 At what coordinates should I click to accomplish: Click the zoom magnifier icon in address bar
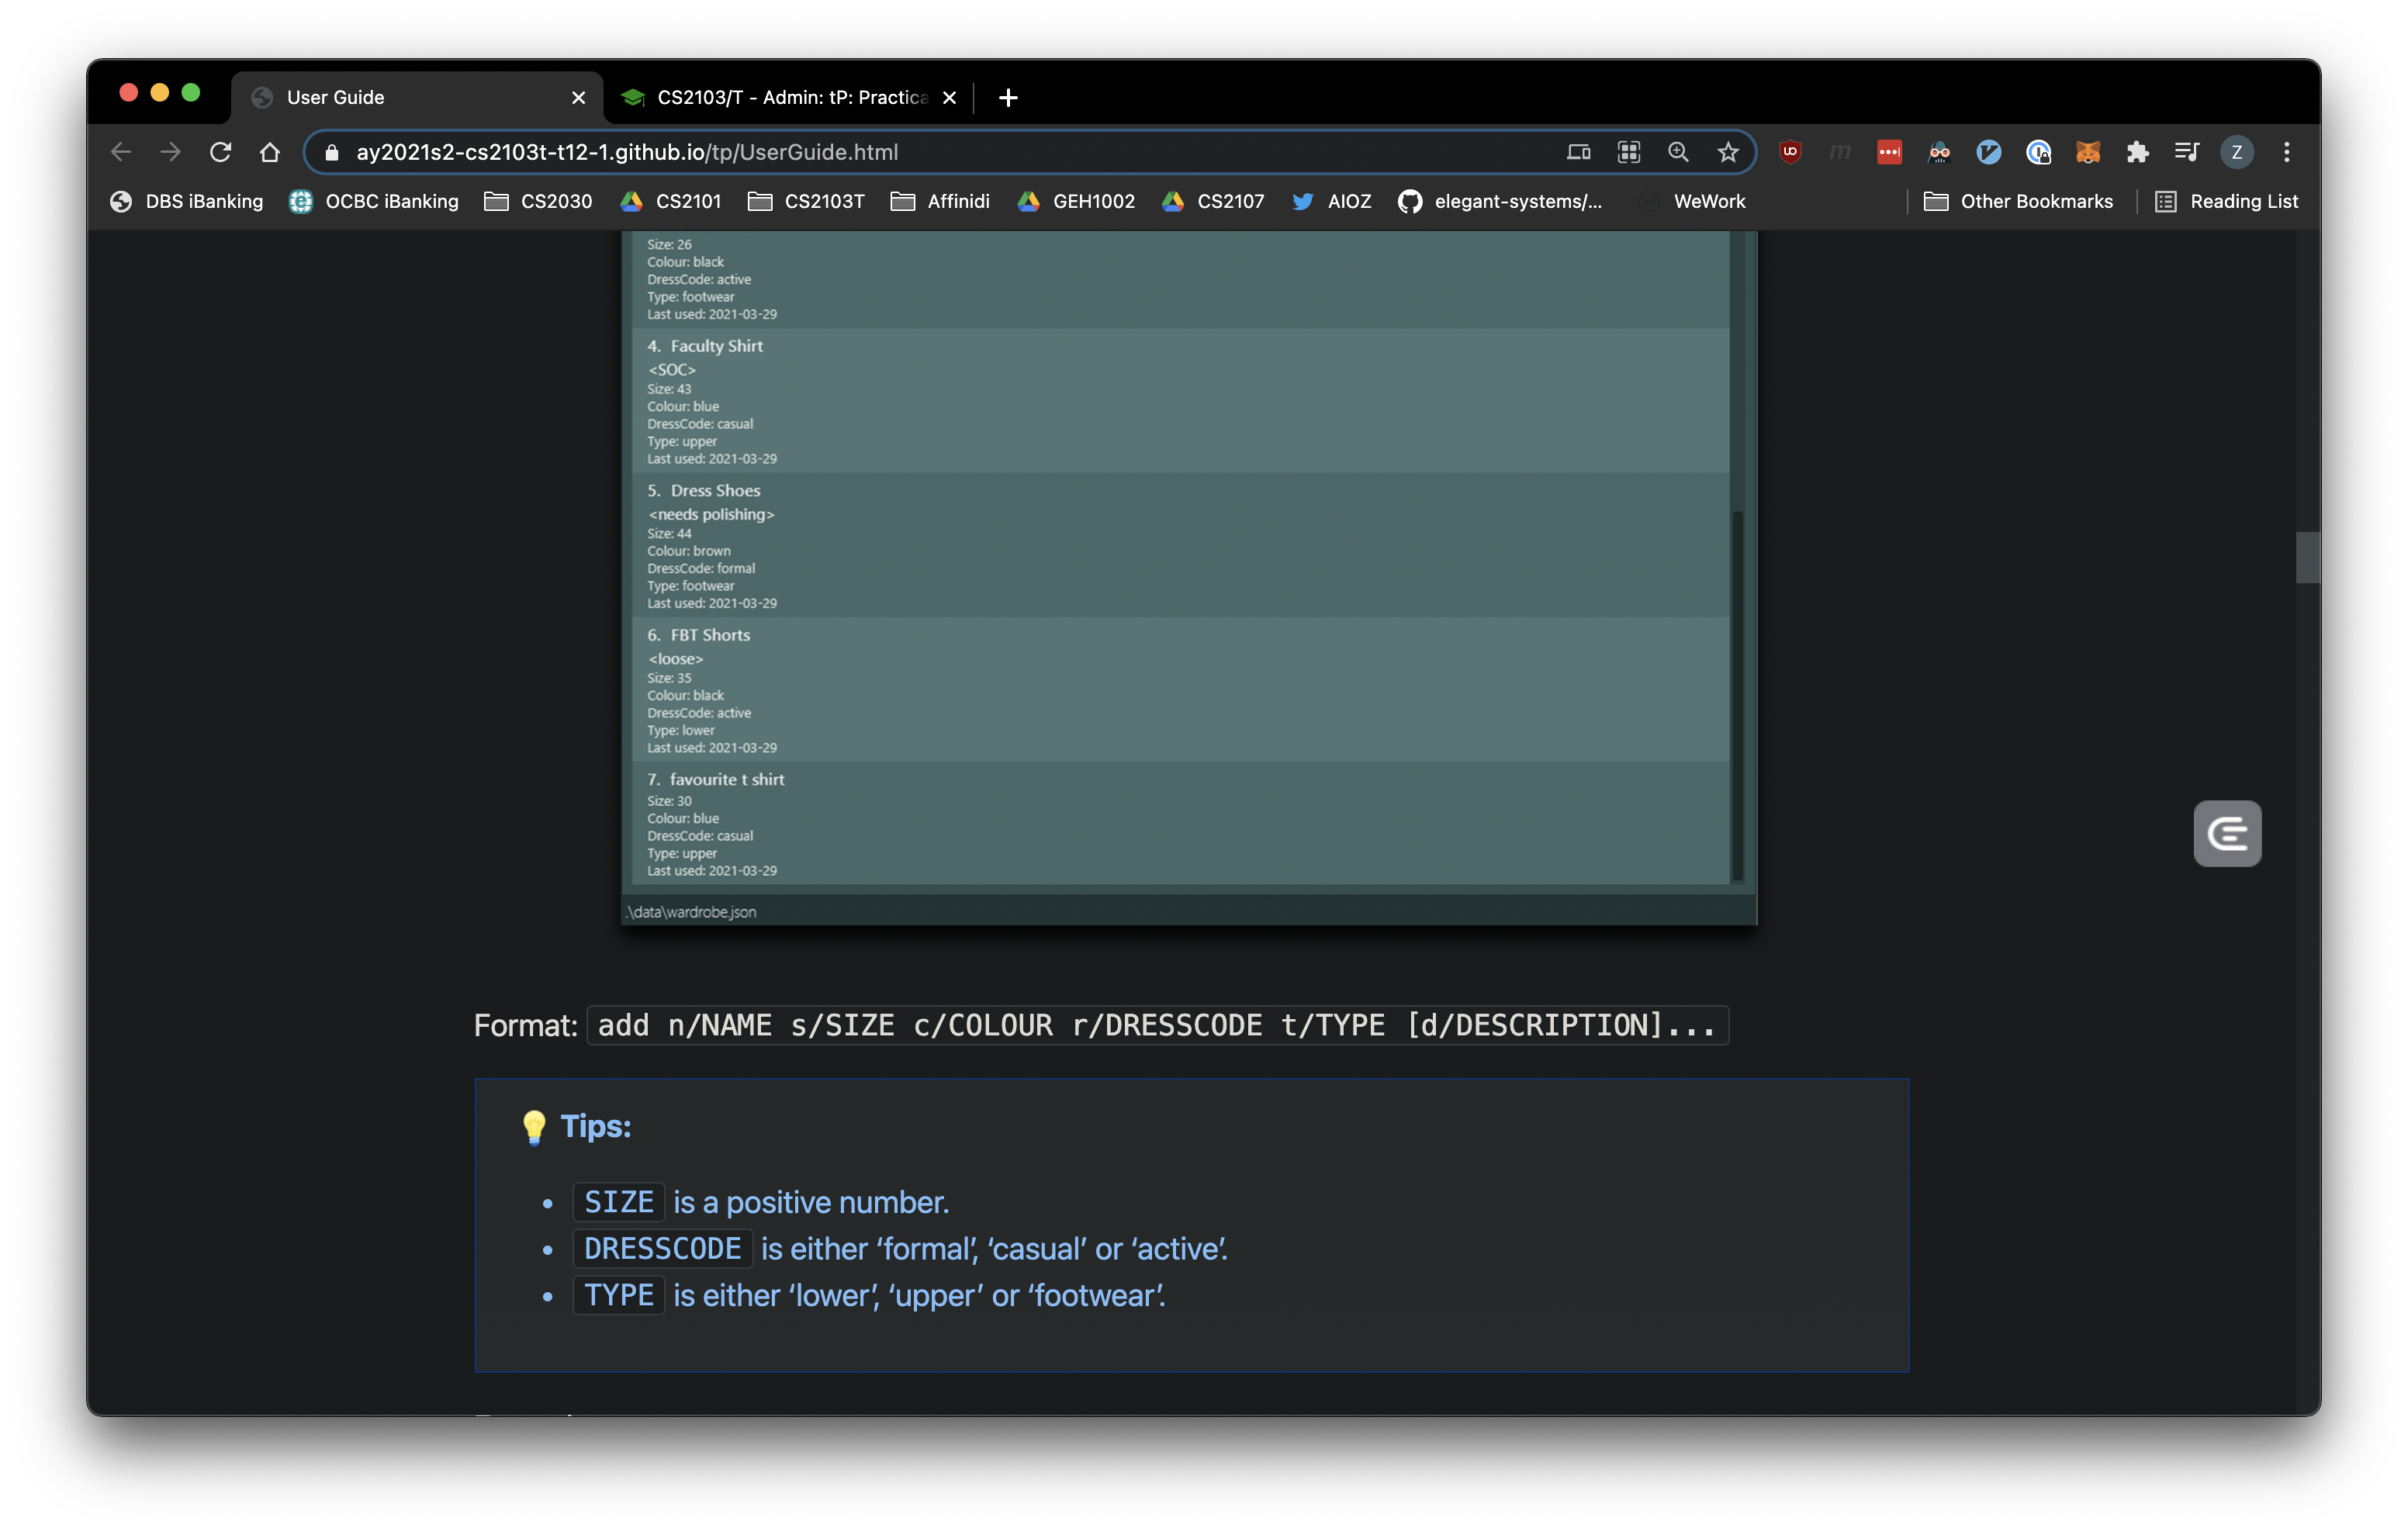pyautogui.click(x=1678, y=152)
